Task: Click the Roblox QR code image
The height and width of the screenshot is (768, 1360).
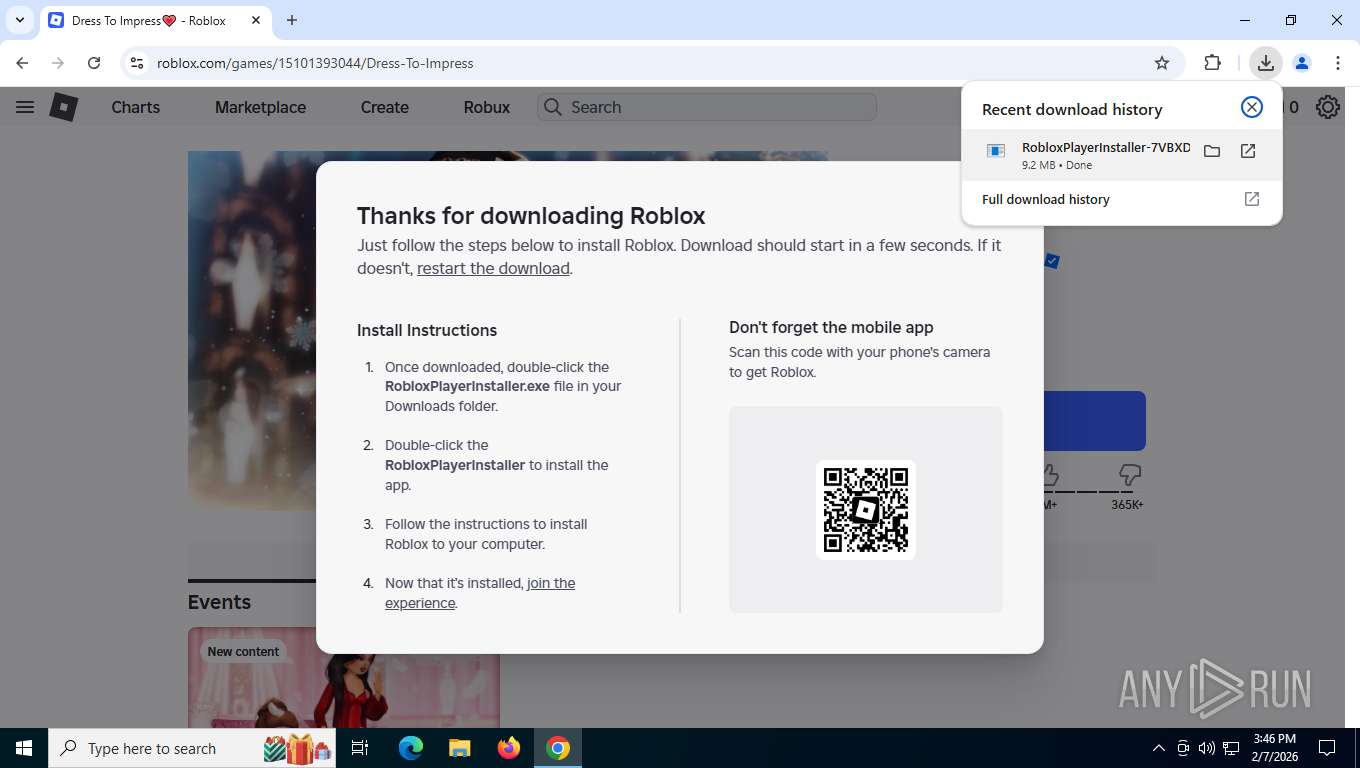Action: click(866, 509)
